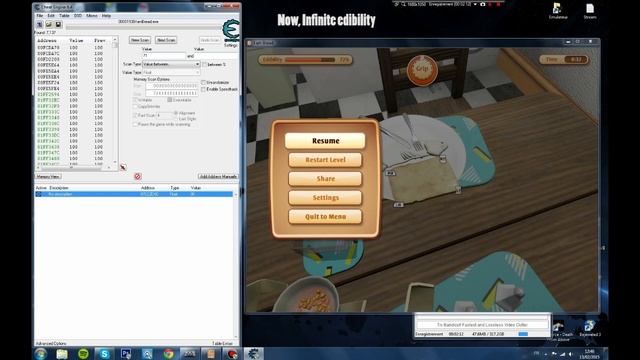Click Settings in the game pause menu
The image size is (640, 360).
(x=325, y=198)
